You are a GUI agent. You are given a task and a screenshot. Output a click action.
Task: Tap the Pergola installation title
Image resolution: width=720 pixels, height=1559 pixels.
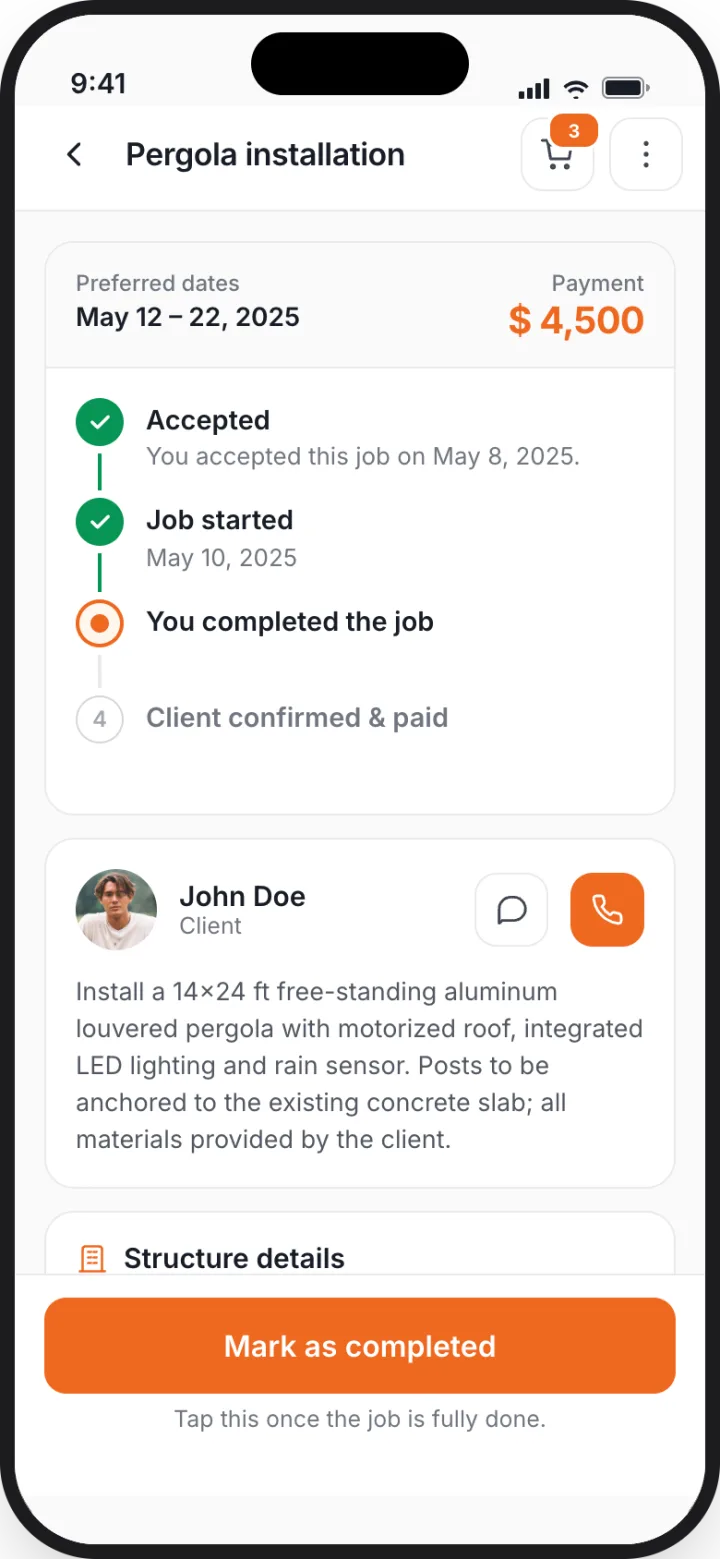click(265, 155)
